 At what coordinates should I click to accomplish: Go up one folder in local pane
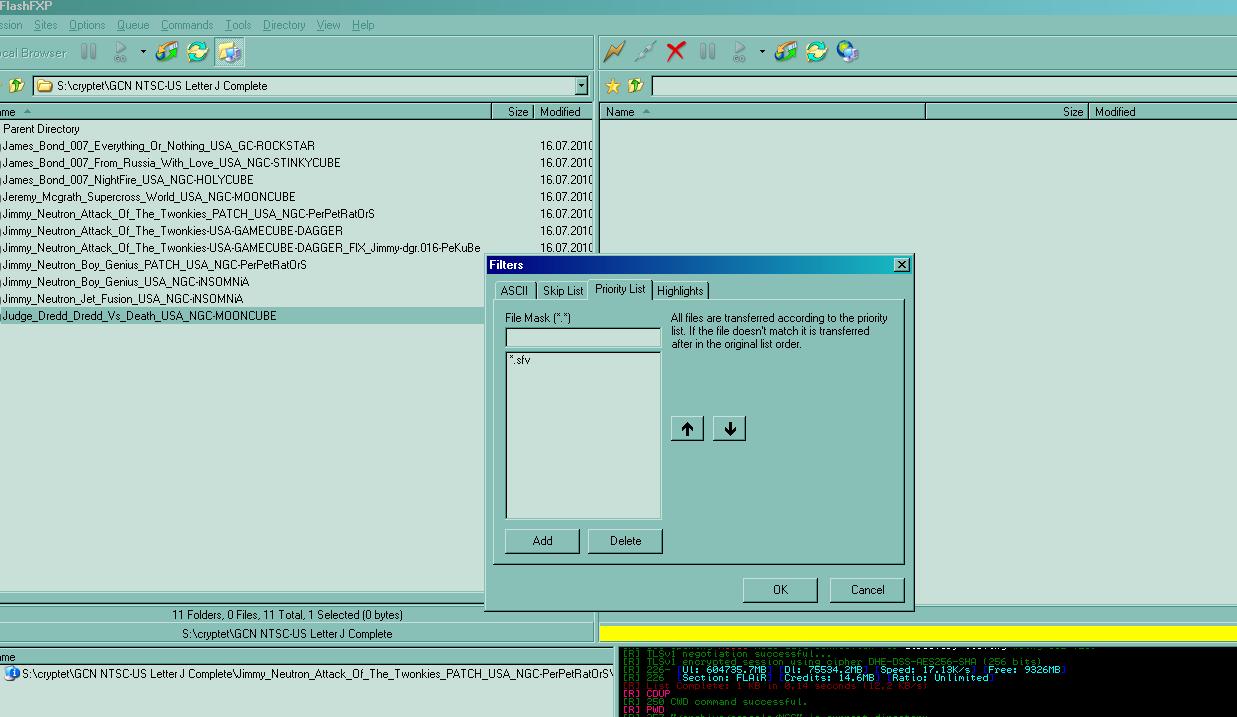pos(16,86)
